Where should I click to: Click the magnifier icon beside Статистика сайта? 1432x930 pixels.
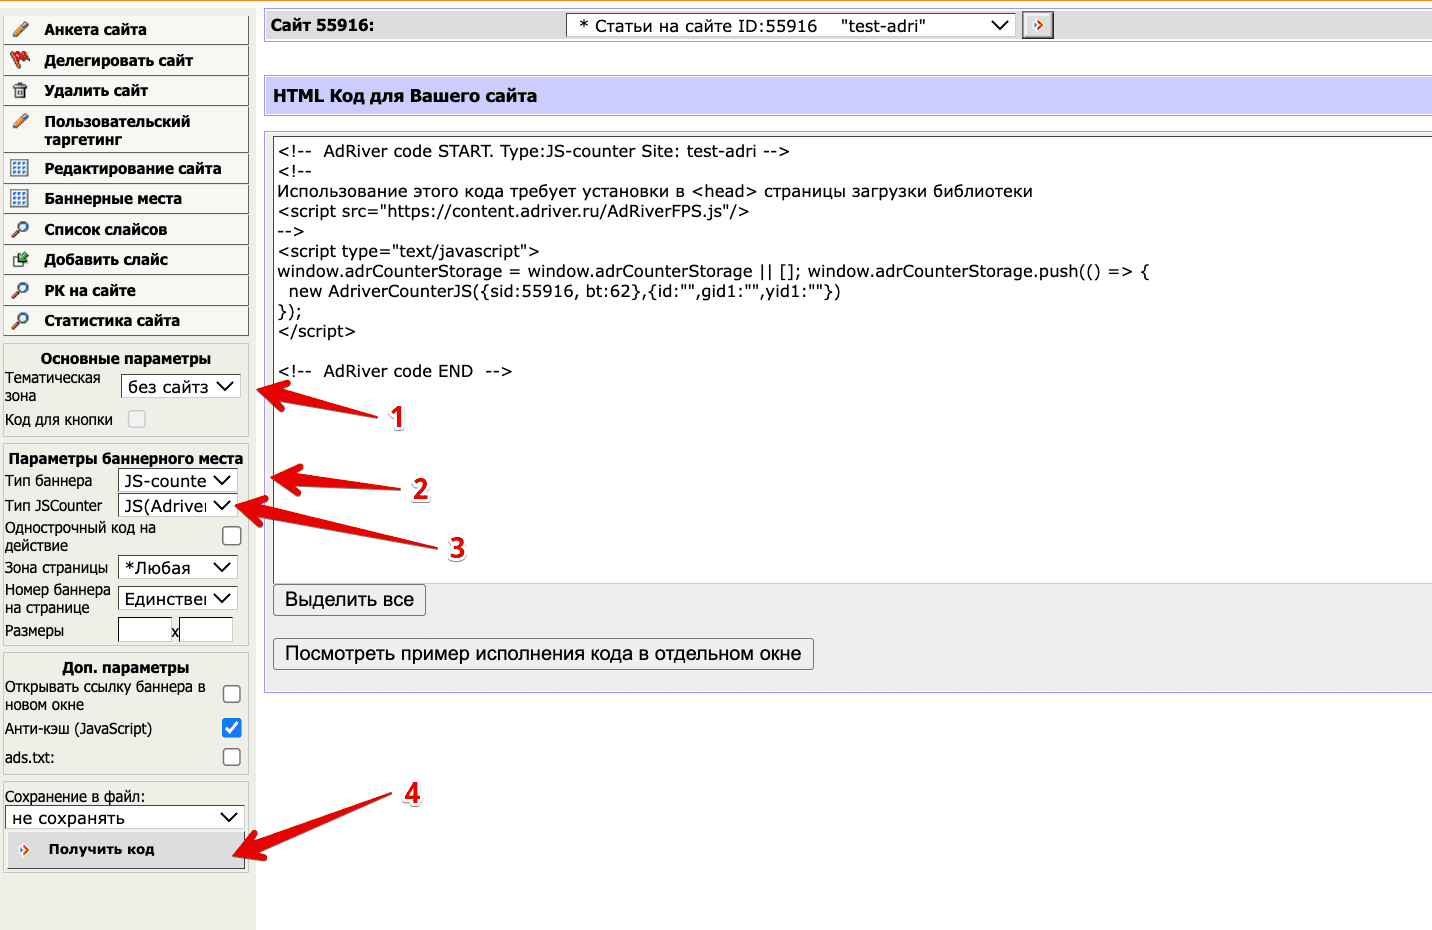(x=20, y=320)
